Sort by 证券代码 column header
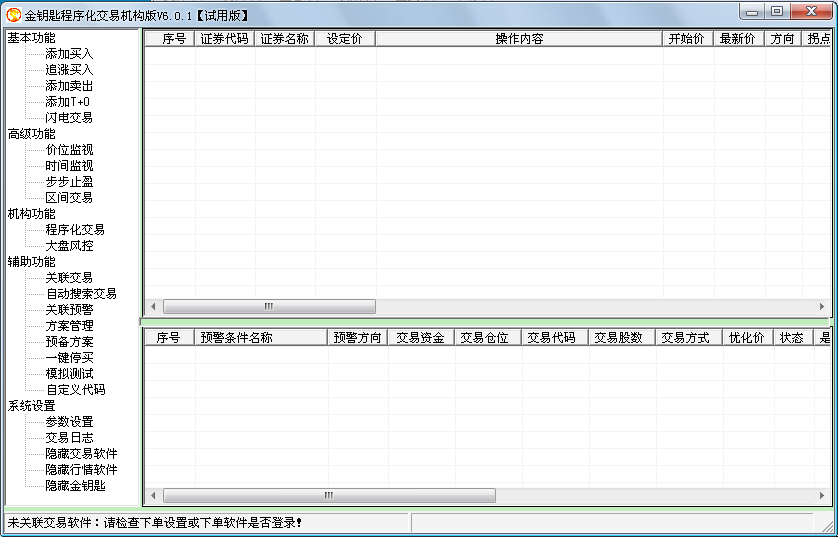This screenshot has height=537, width=838. (x=224, y=39)
